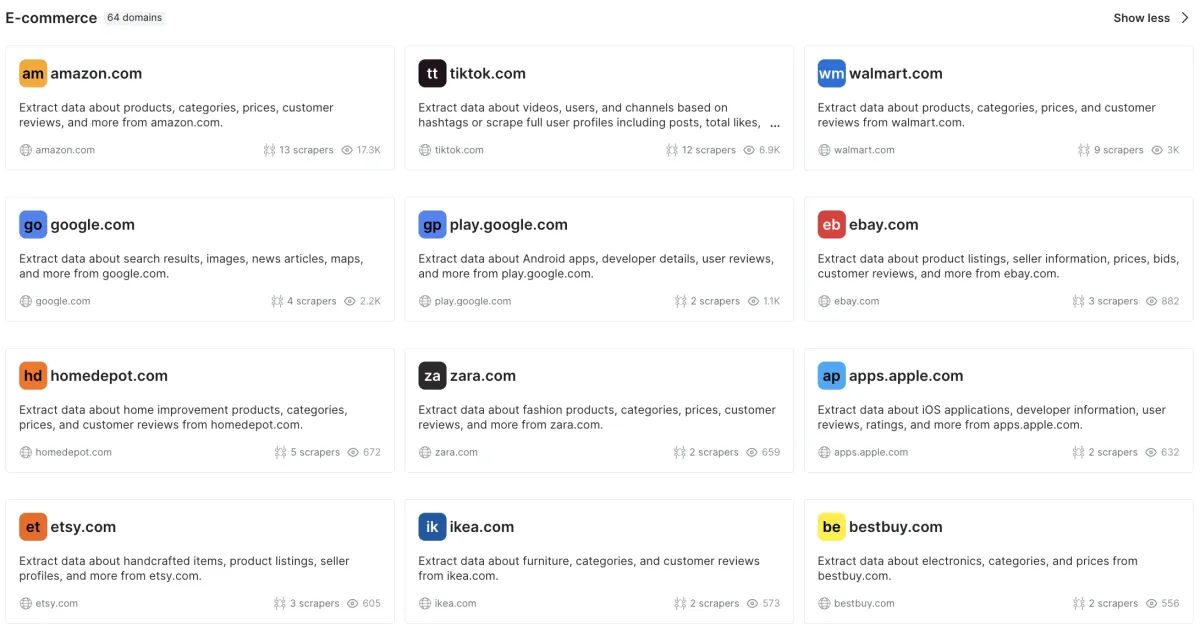The height and width of the screenshot is (632, 1200).
Task: Click '2 scrapers' on zara.com card
Action: pos(714,452)
